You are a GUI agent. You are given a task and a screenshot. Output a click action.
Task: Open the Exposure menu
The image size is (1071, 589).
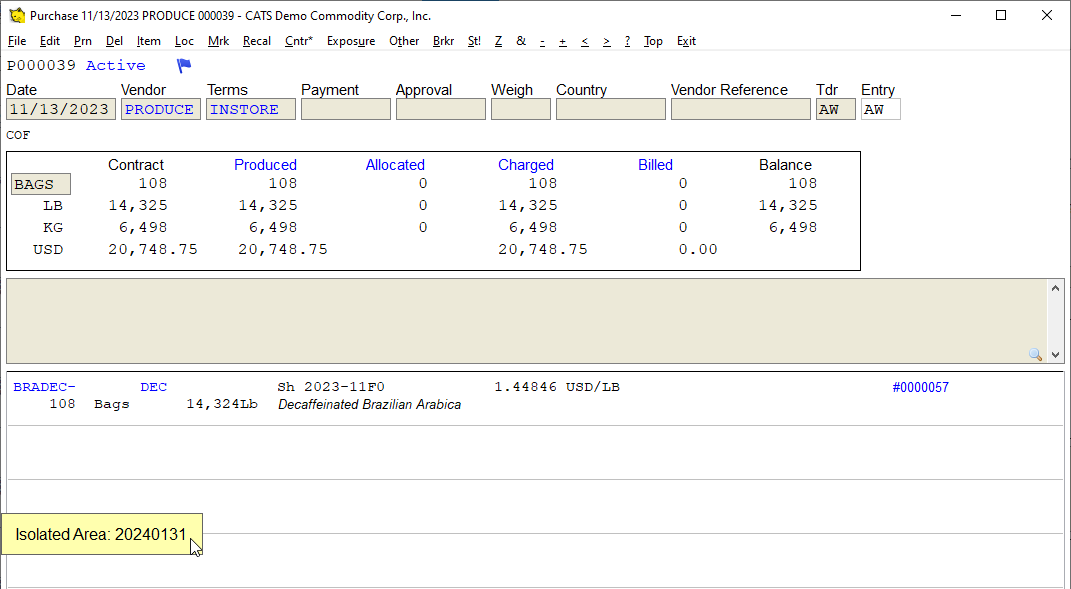coord(351,41)
